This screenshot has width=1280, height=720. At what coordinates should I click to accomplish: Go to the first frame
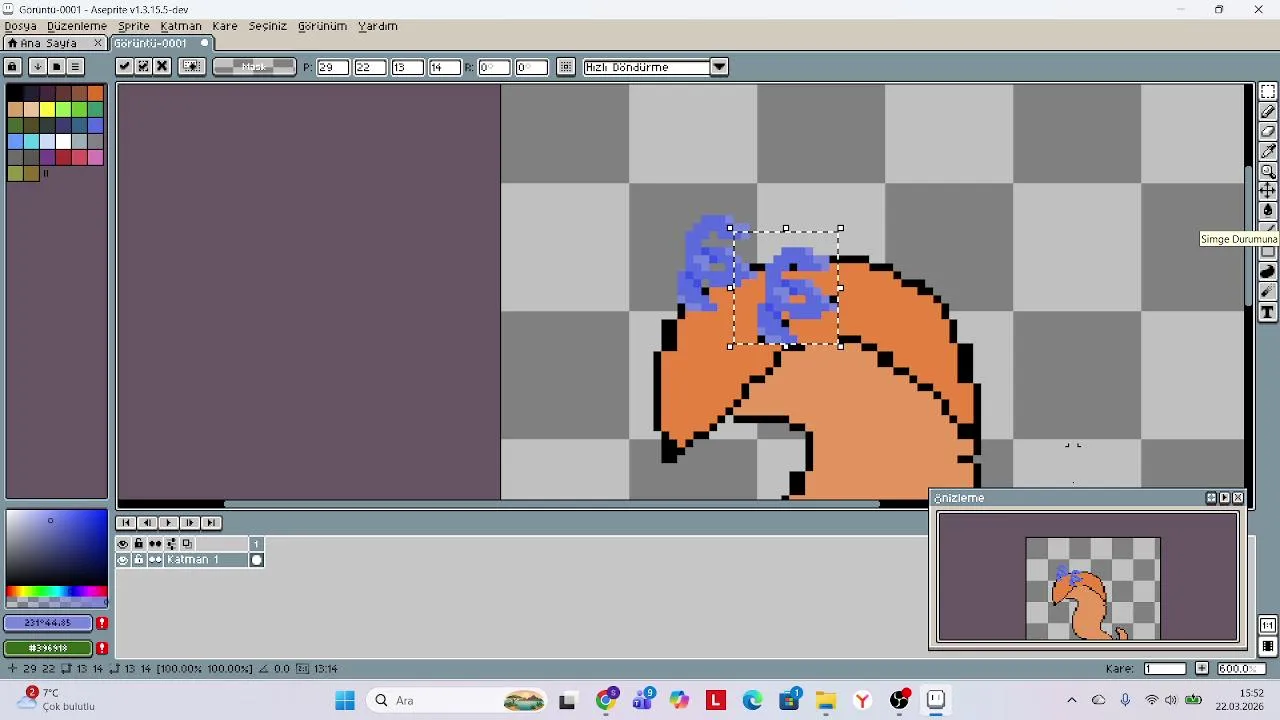[126, 523]
